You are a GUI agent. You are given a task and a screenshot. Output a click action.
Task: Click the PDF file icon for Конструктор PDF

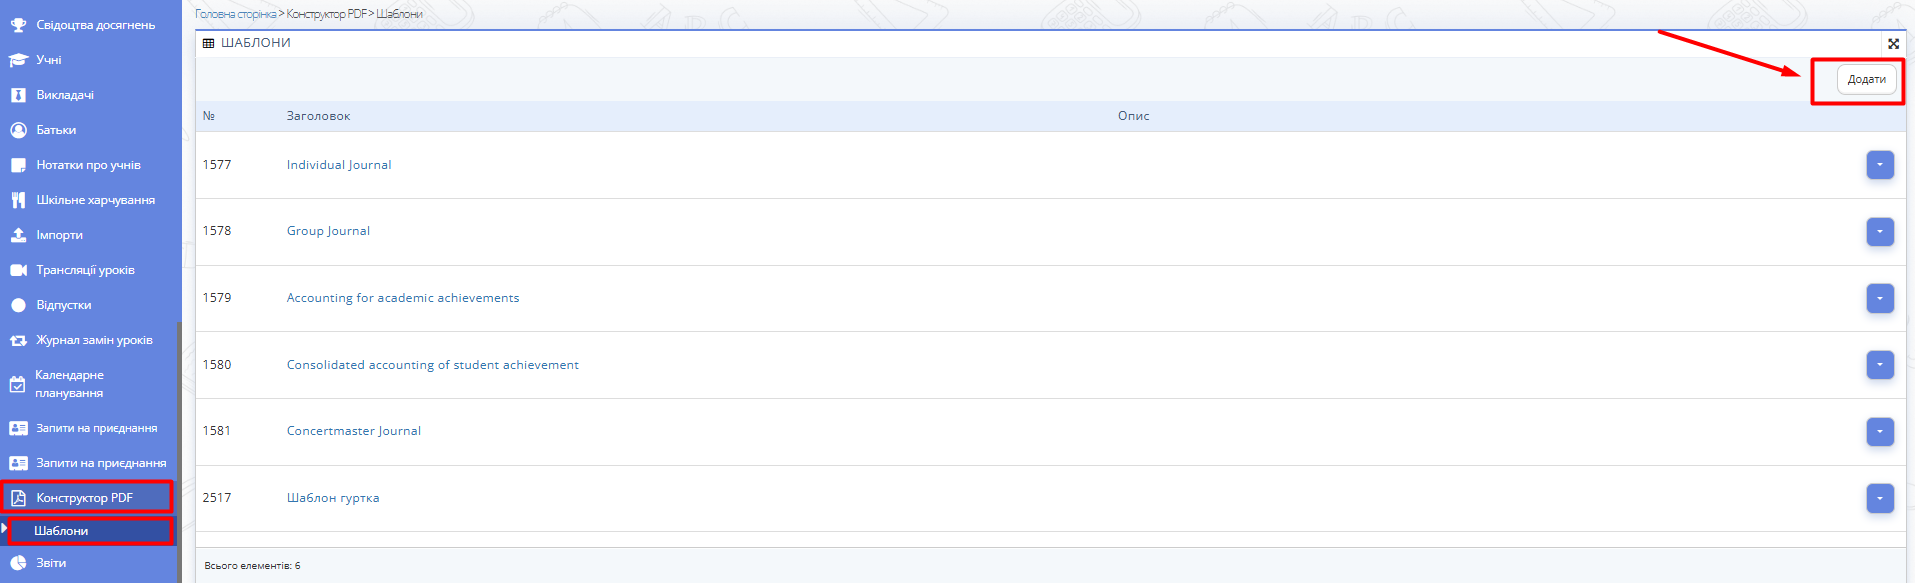click(x=18, y=498)
